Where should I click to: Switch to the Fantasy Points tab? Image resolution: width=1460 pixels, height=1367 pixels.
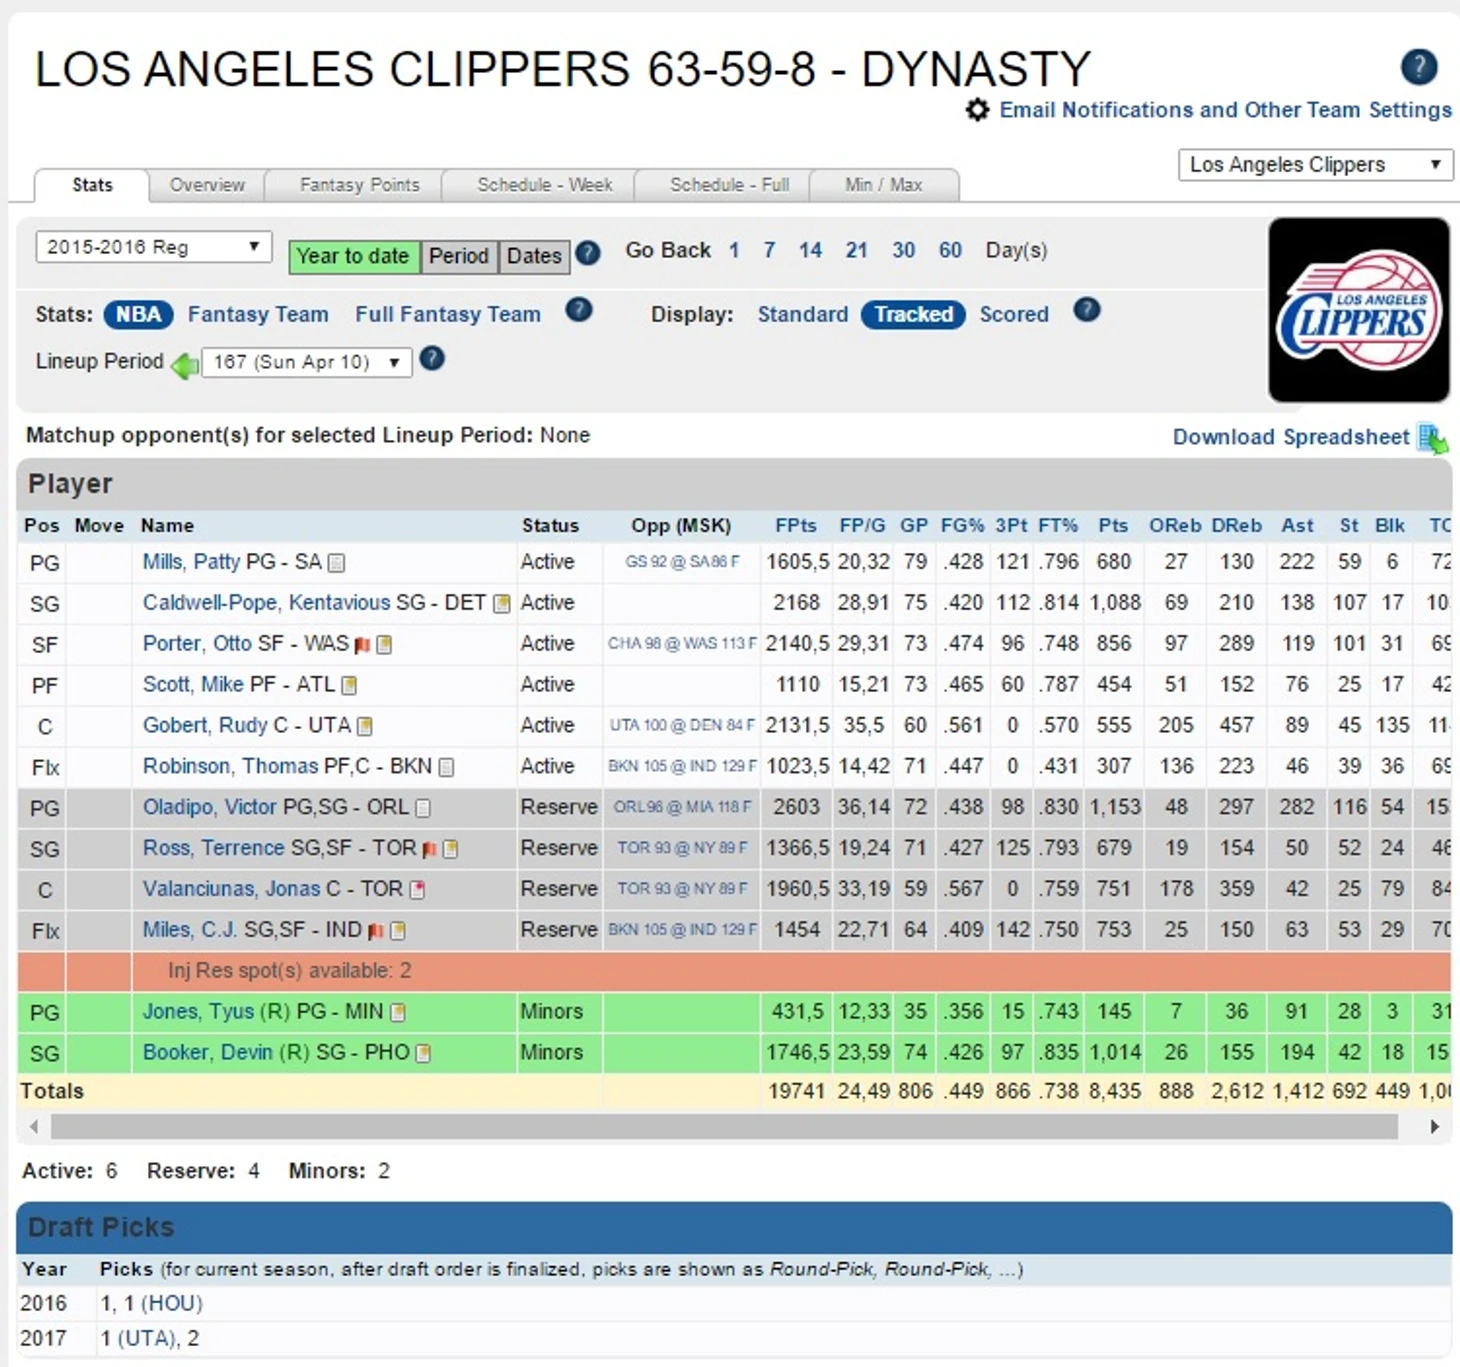[359, 185]
